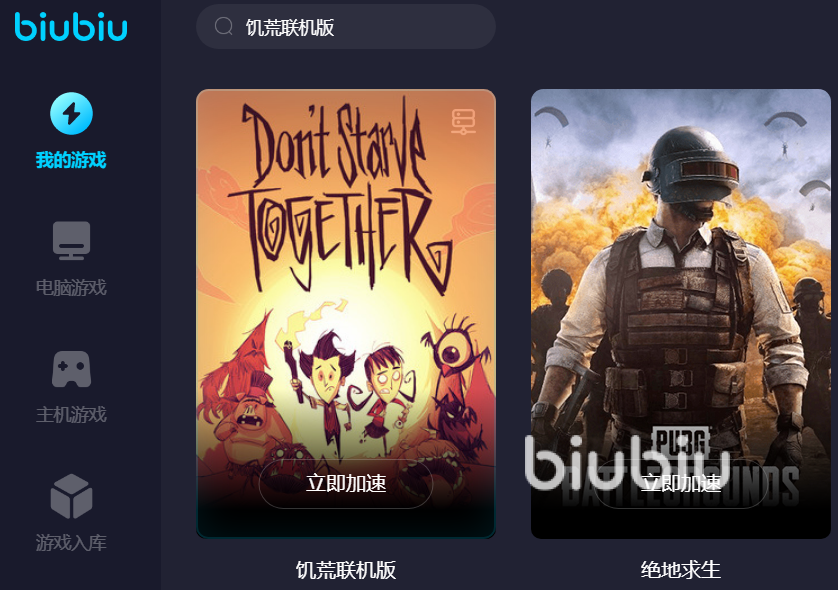Switch to 电脑游戏 section
The image size is (838, 590).
pyautogui.click(x=71, y=288)
